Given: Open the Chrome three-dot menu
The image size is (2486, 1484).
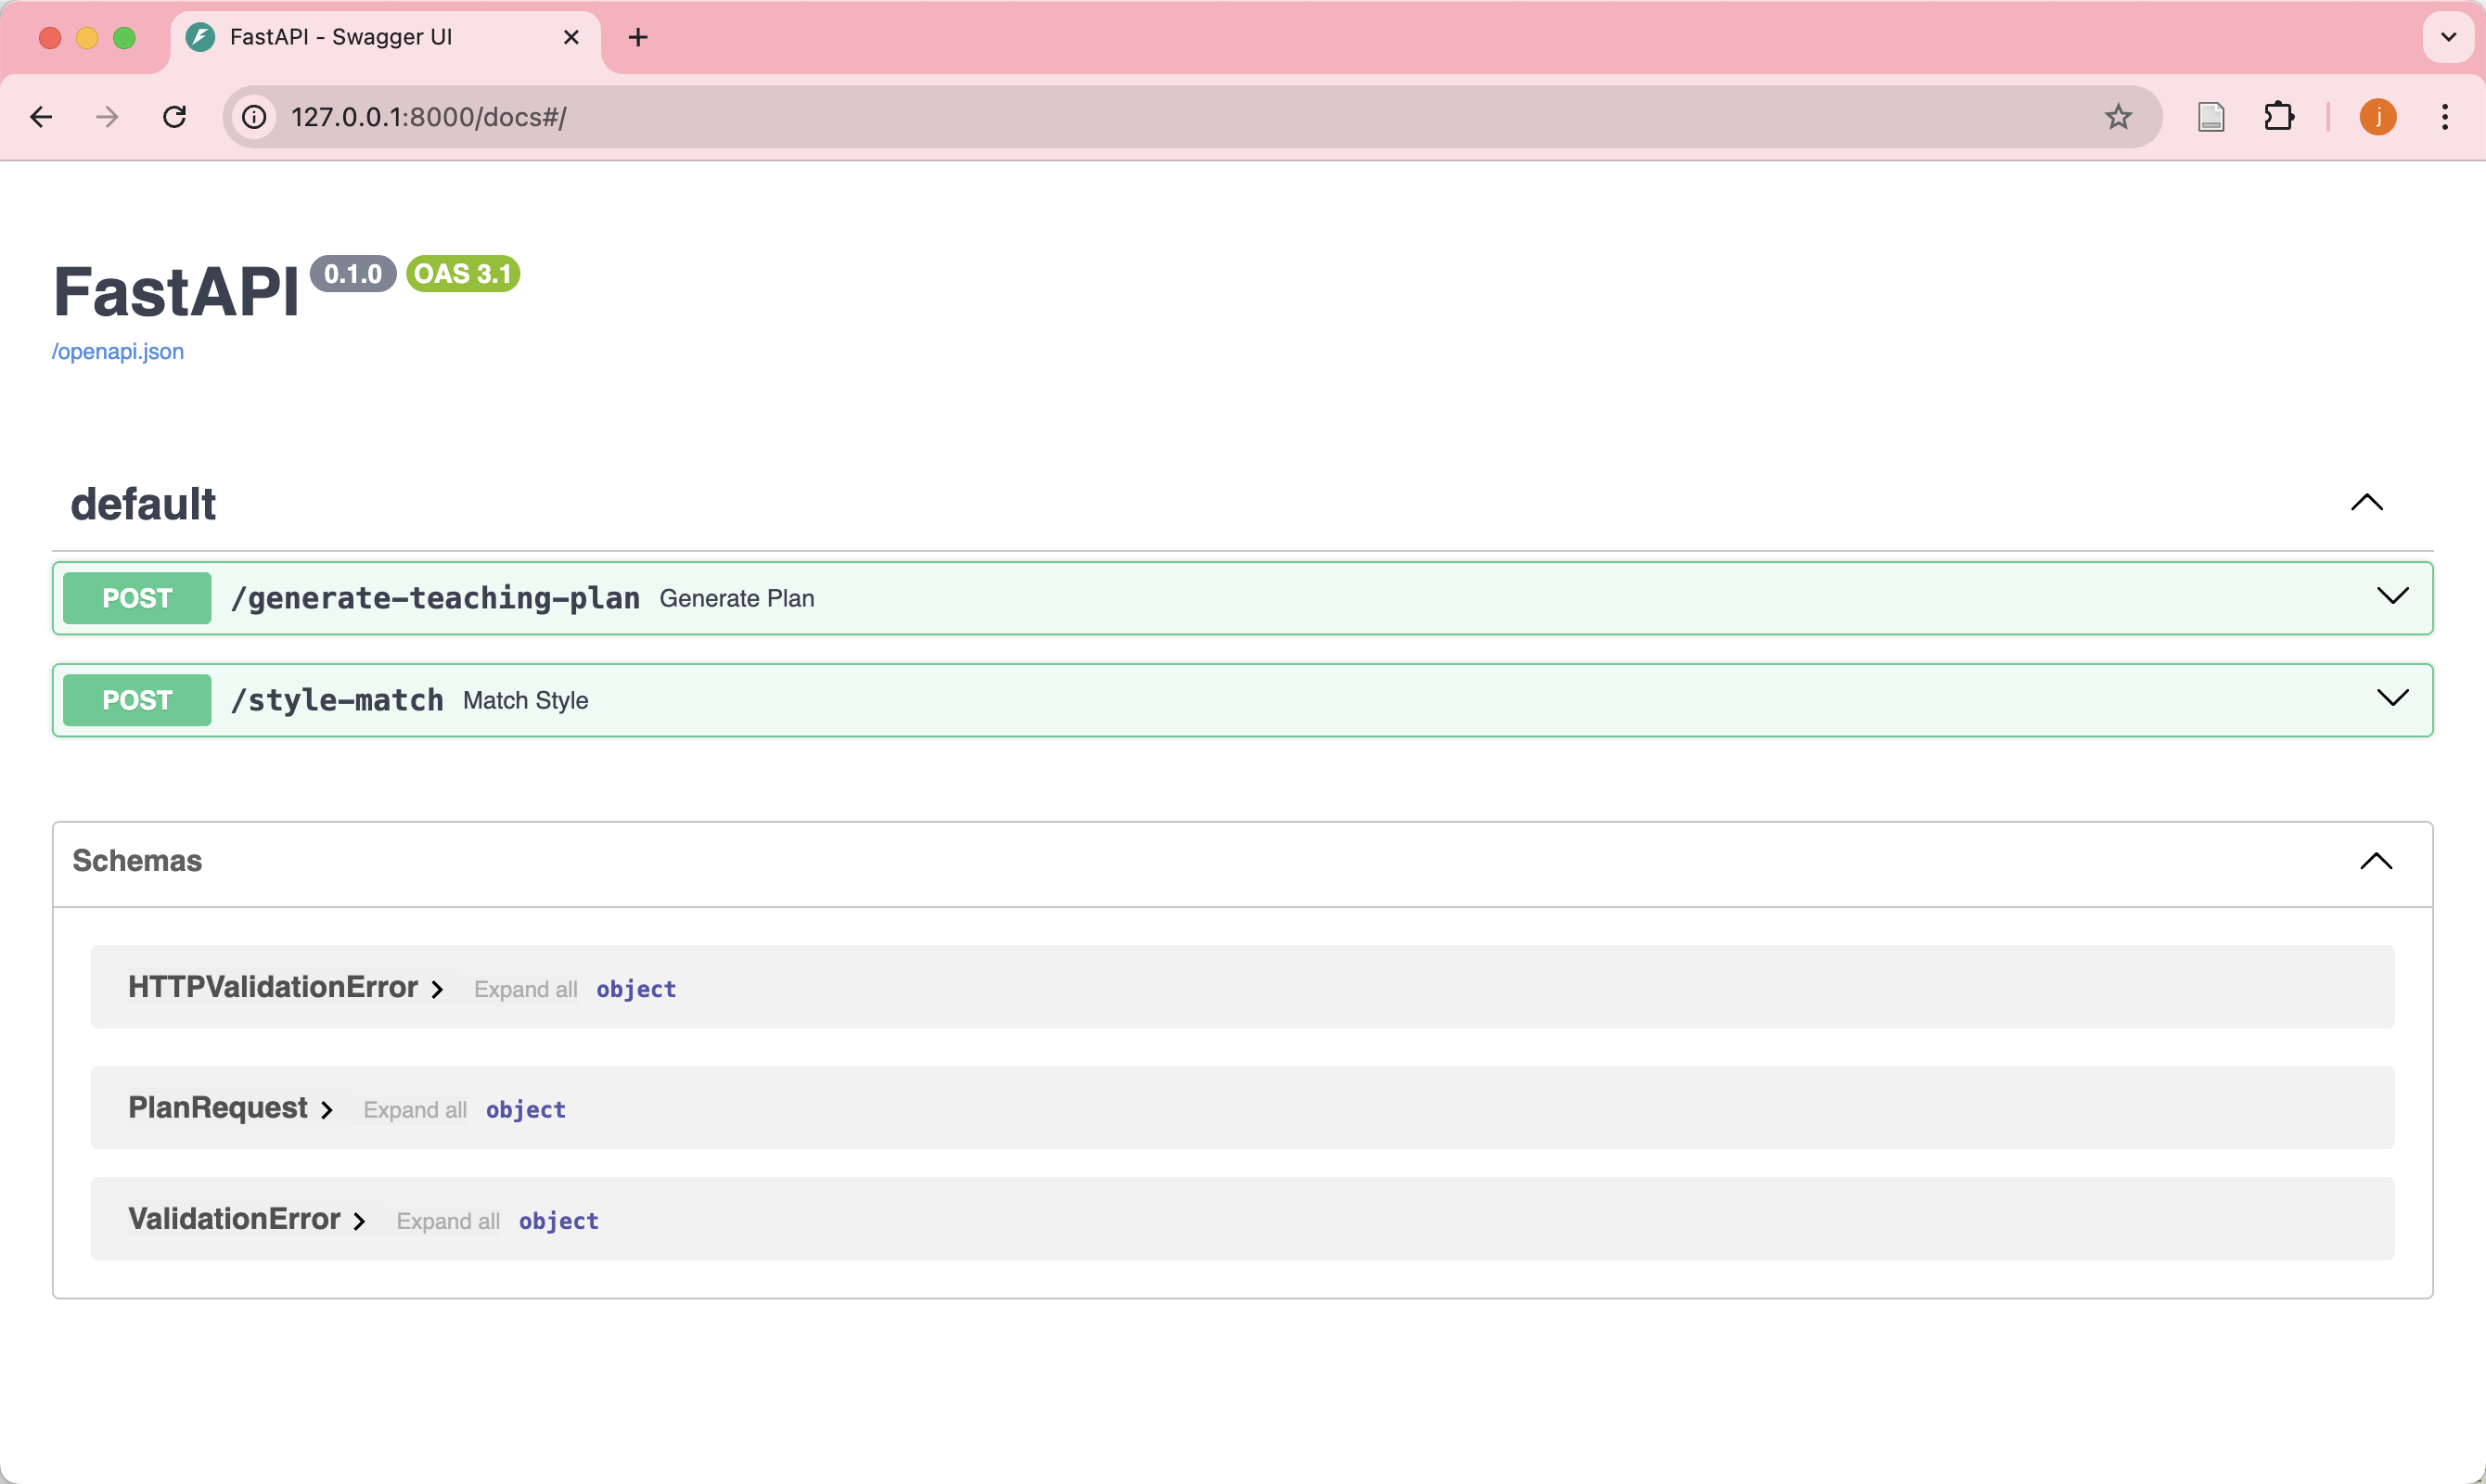Looking at the screenshot, I should pyautogui.click(x=2444, y=117).
